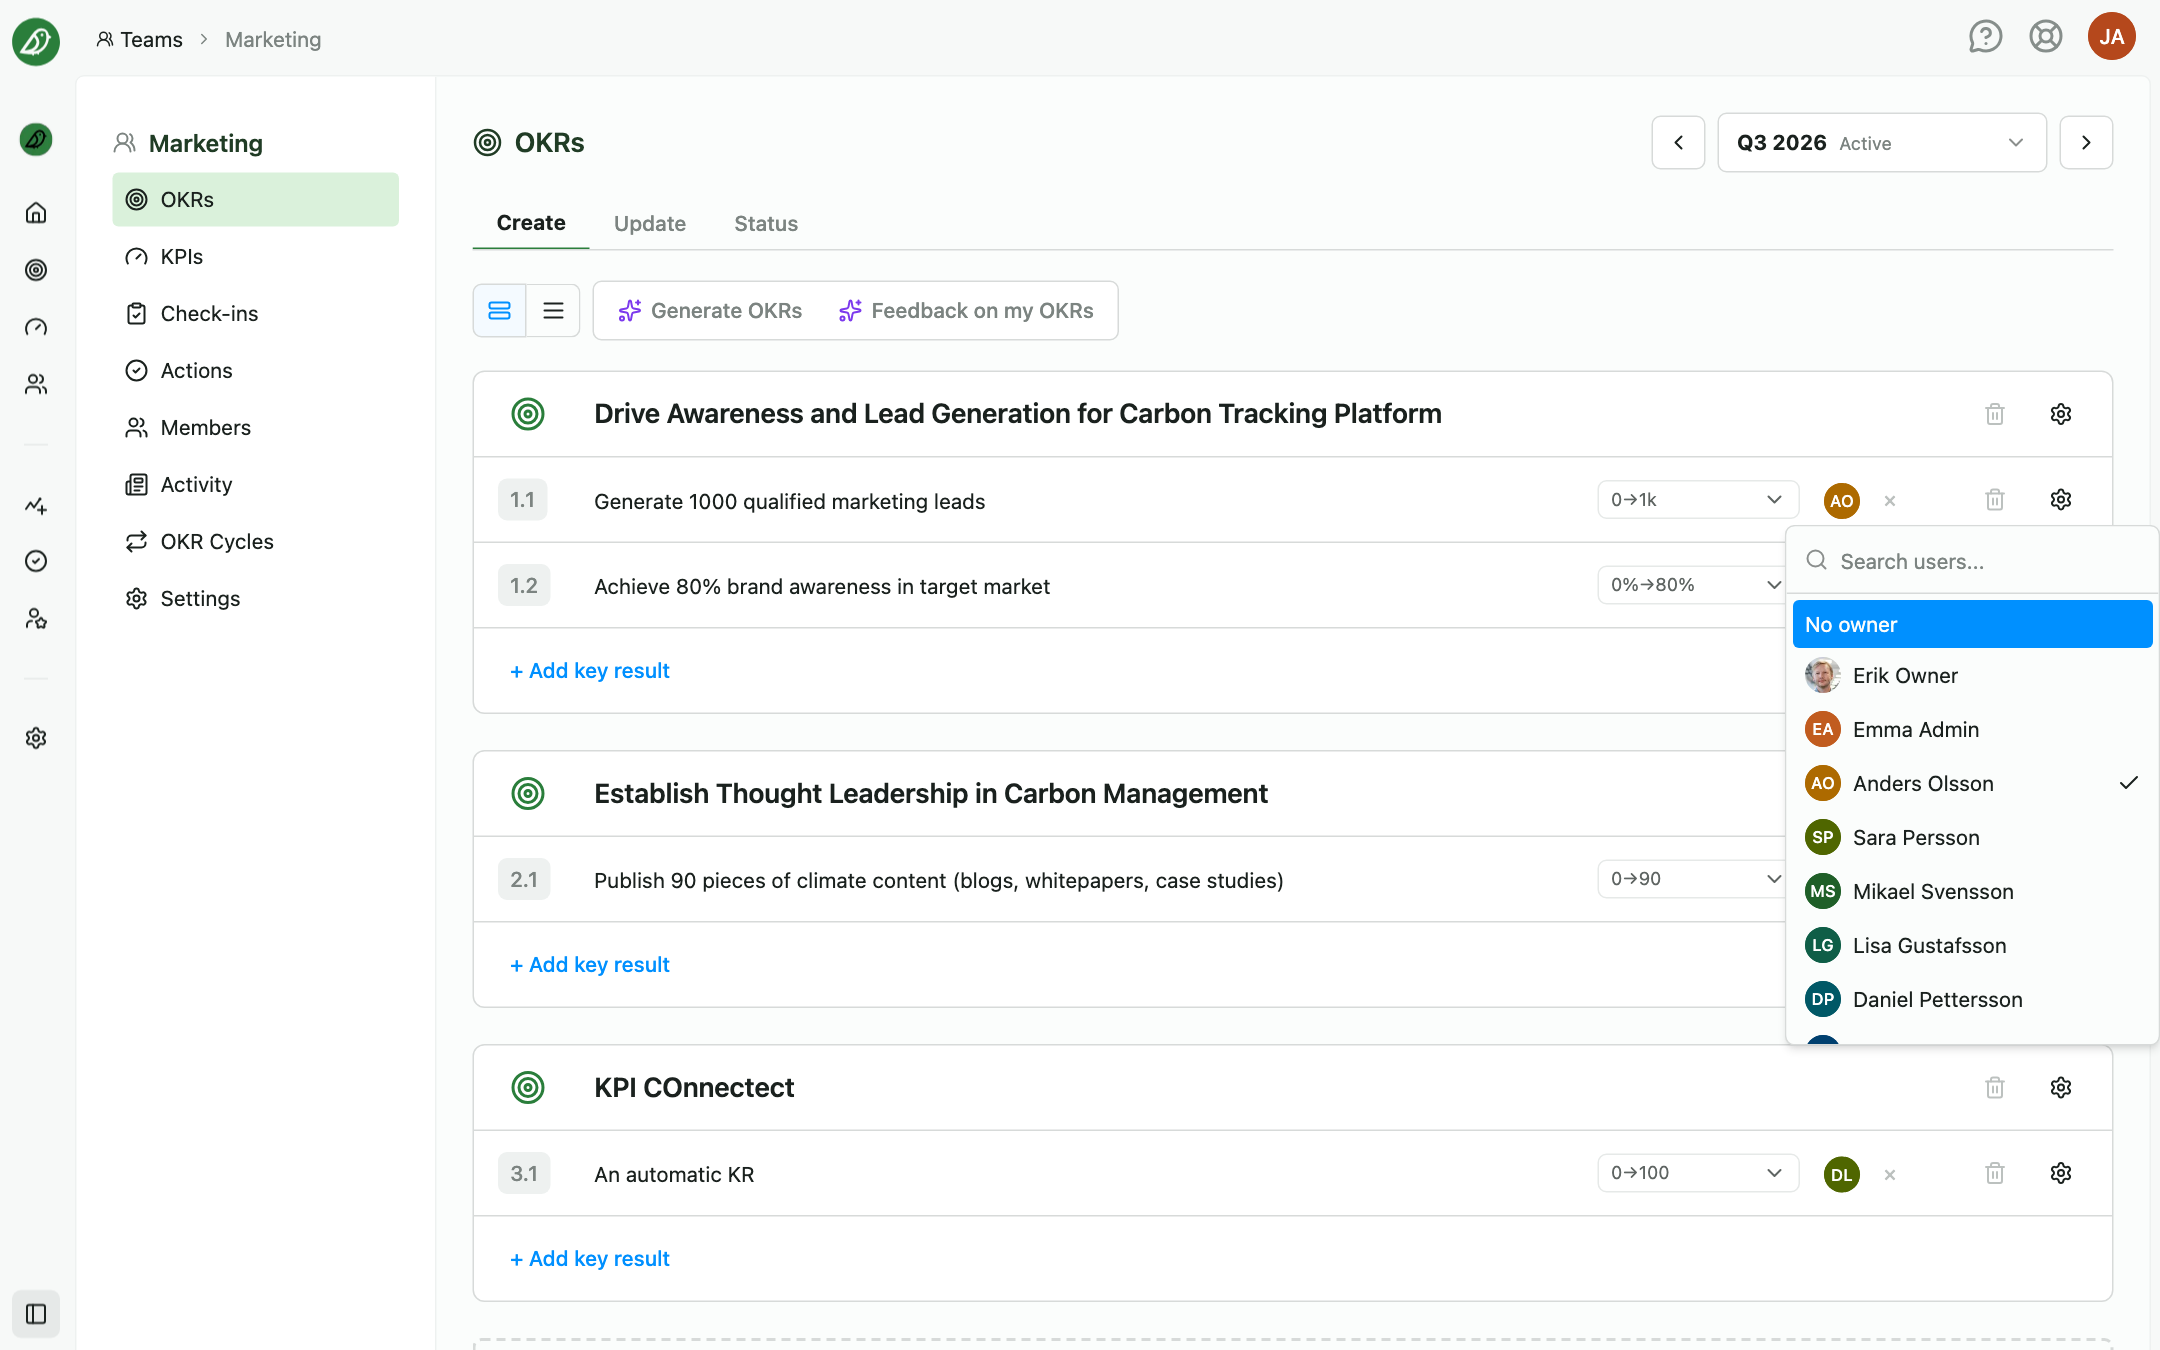2160x1350 pixels.
Task: Open settings gear for key result 1.1
Action: tap(2061, 499)
